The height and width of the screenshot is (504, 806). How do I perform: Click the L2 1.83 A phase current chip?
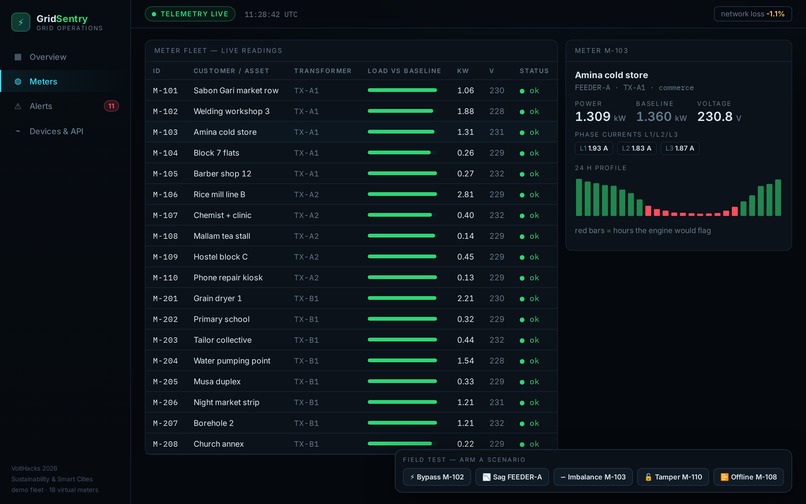[x=636, y=148]
